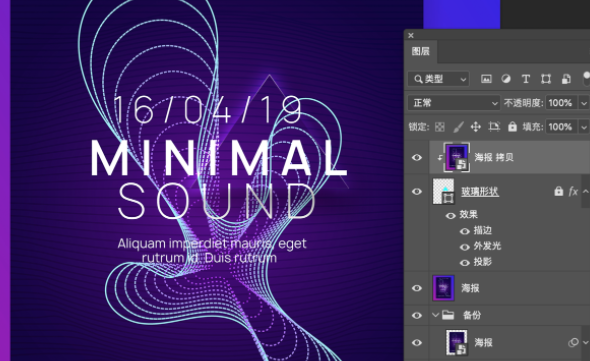Toggle visibility of 外发光 effect
The image size is (590, 361).
(465, 247)
